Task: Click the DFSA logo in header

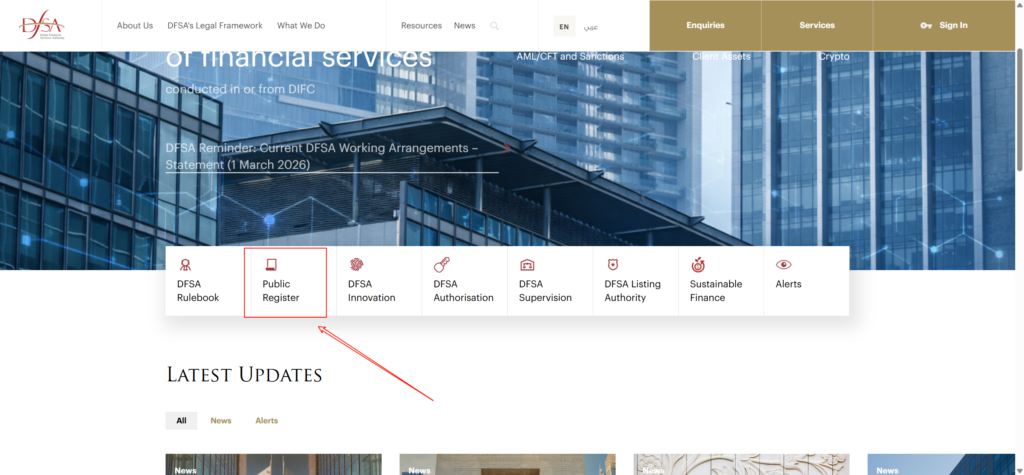Action: [x=43, y=25]
